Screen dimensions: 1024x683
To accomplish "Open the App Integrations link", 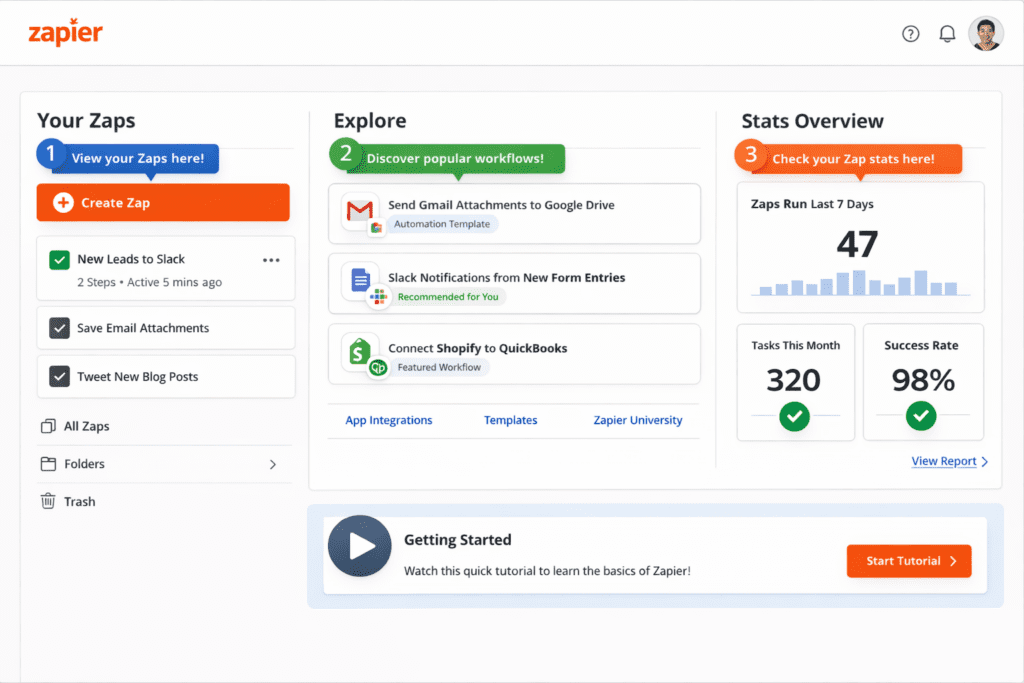I will (x=389, y=421).
